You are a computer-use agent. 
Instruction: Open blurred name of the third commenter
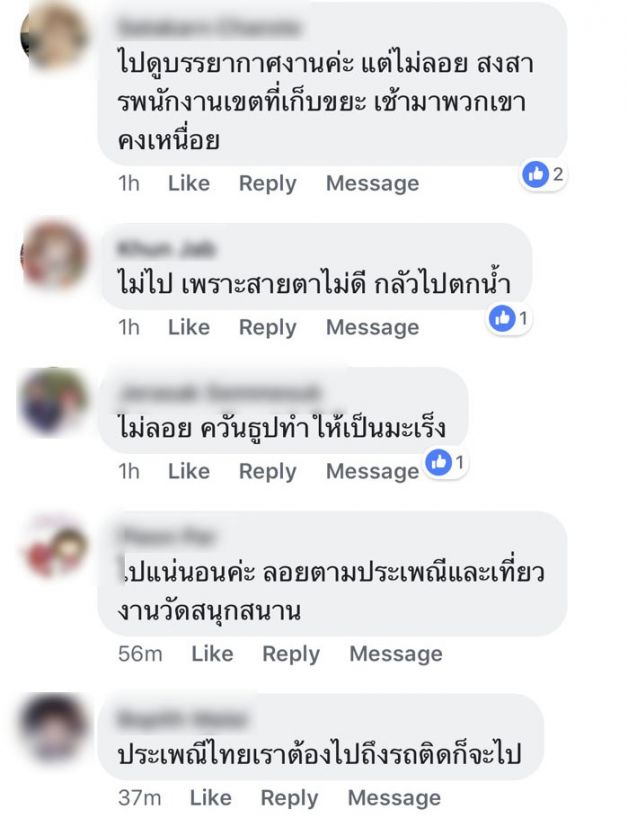pyautogui.click(x=219, y=393)
